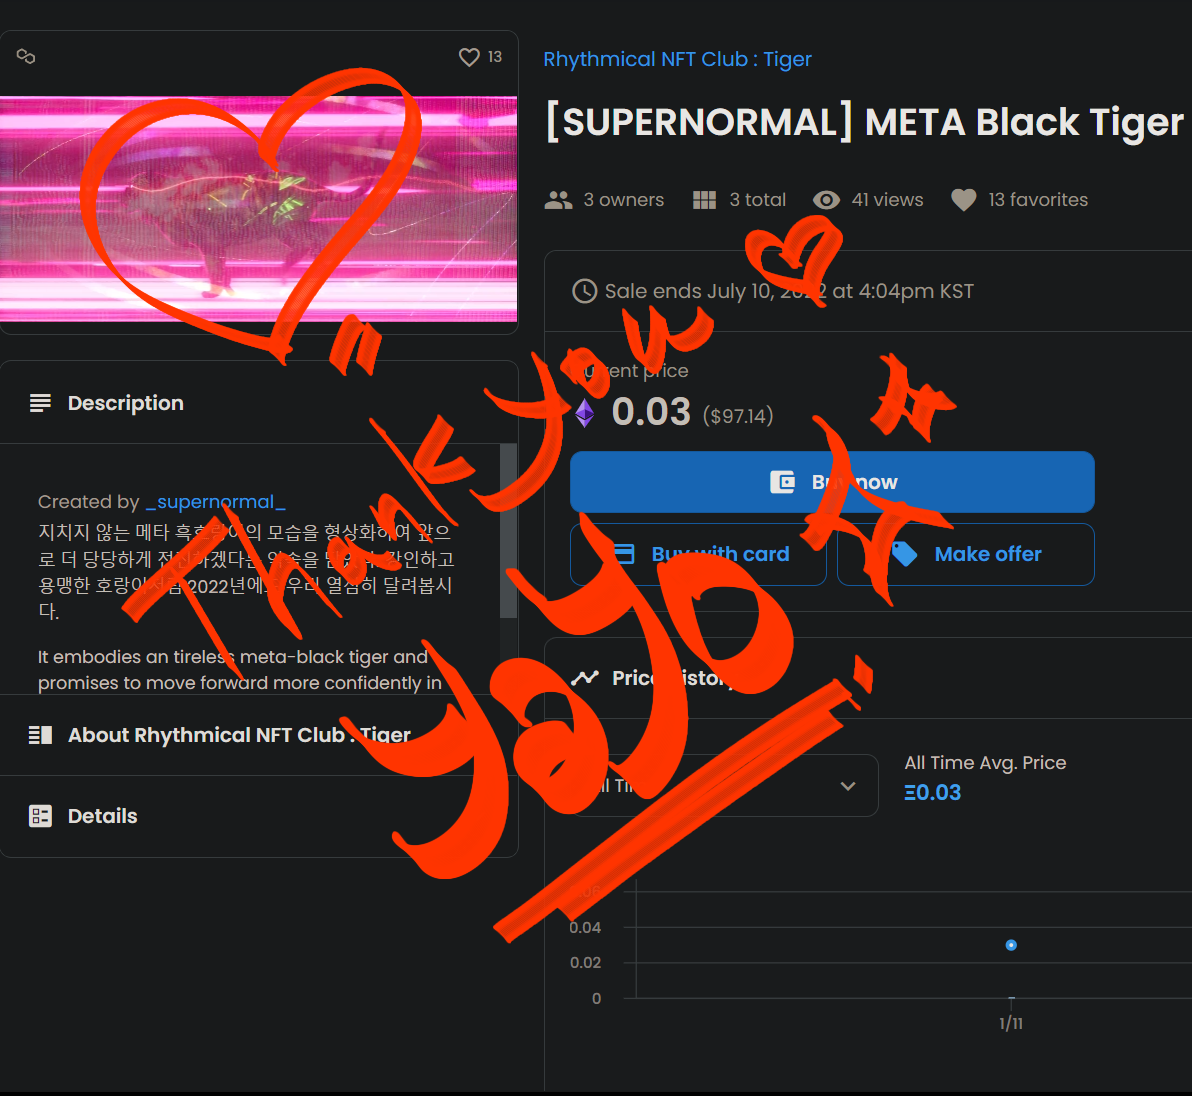
Task: Click the 13 favorites heart icon
Action: [x=964, y=200]
